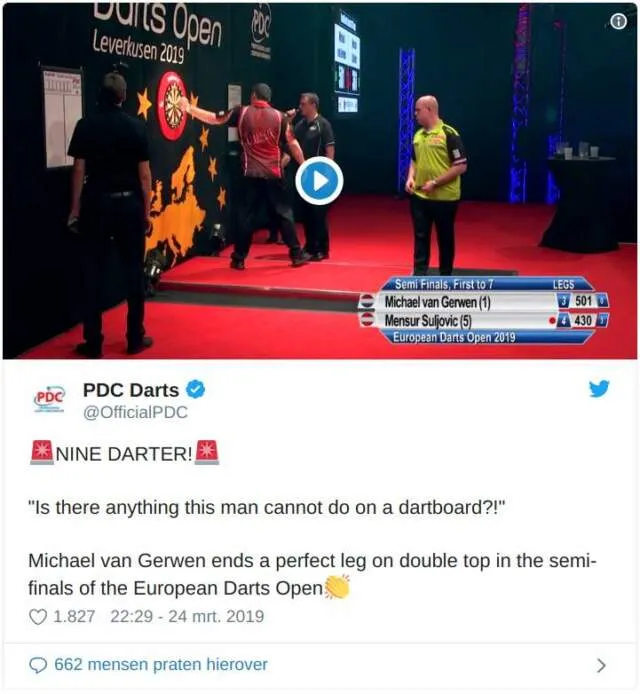Click the clapping hands emoji

(x=337, y=587)
